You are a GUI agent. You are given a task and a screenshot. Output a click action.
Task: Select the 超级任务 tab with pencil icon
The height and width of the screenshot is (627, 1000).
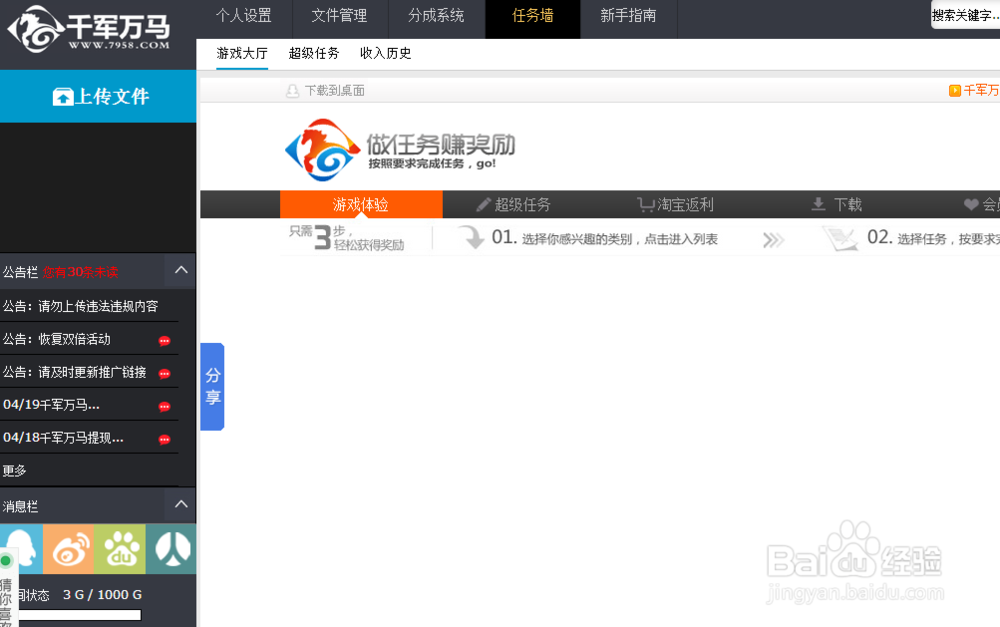pos(513,204)
